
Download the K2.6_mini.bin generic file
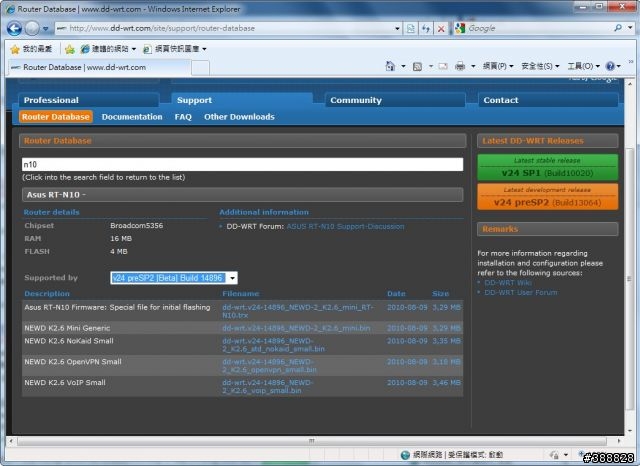click(296, 328)
